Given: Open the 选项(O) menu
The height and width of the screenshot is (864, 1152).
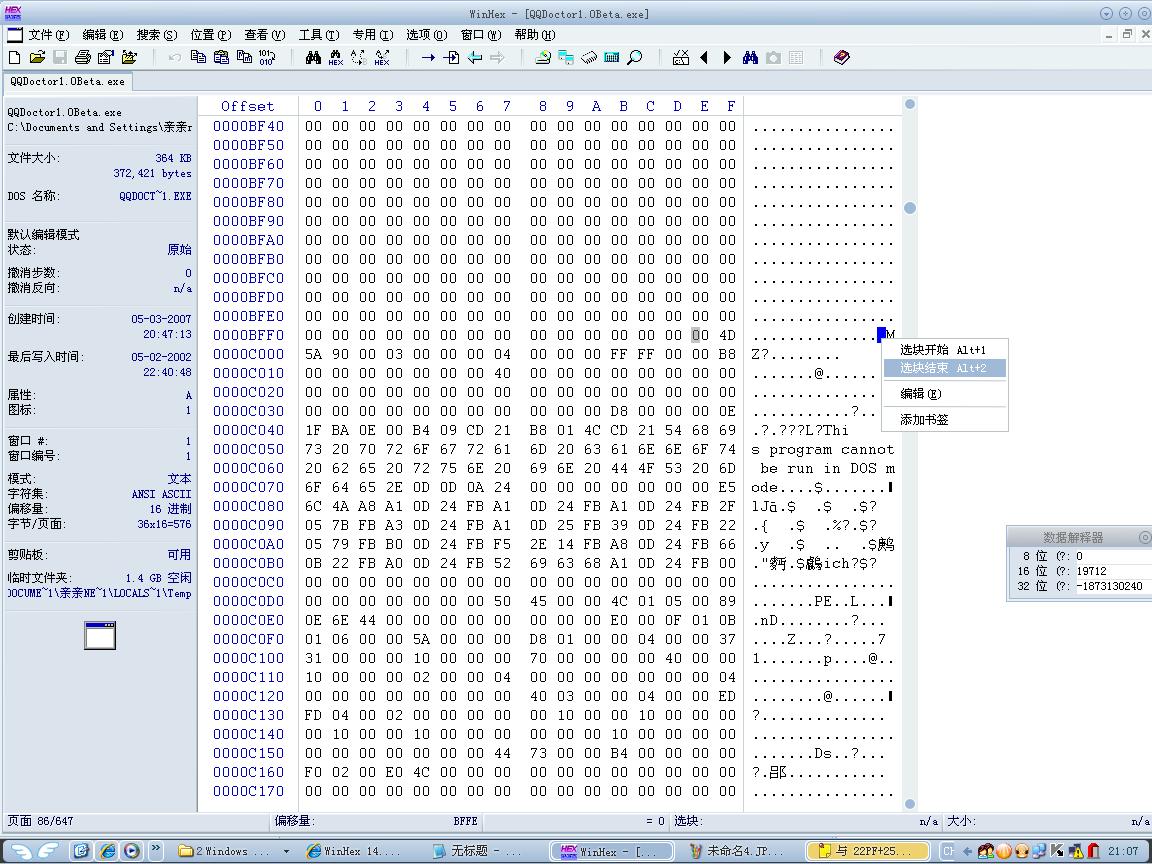Looking at the screenshot, I should click(427, 35).
